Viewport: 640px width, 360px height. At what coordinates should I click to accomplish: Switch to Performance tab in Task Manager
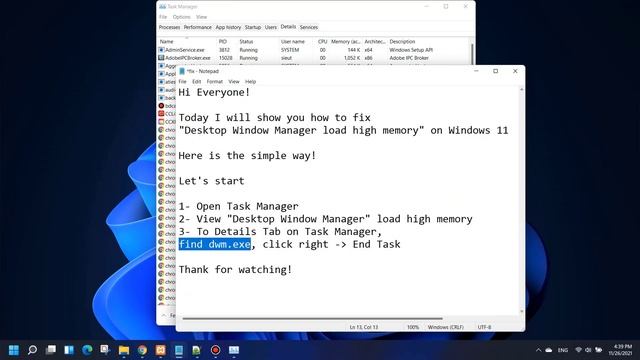tap(198, 27)
